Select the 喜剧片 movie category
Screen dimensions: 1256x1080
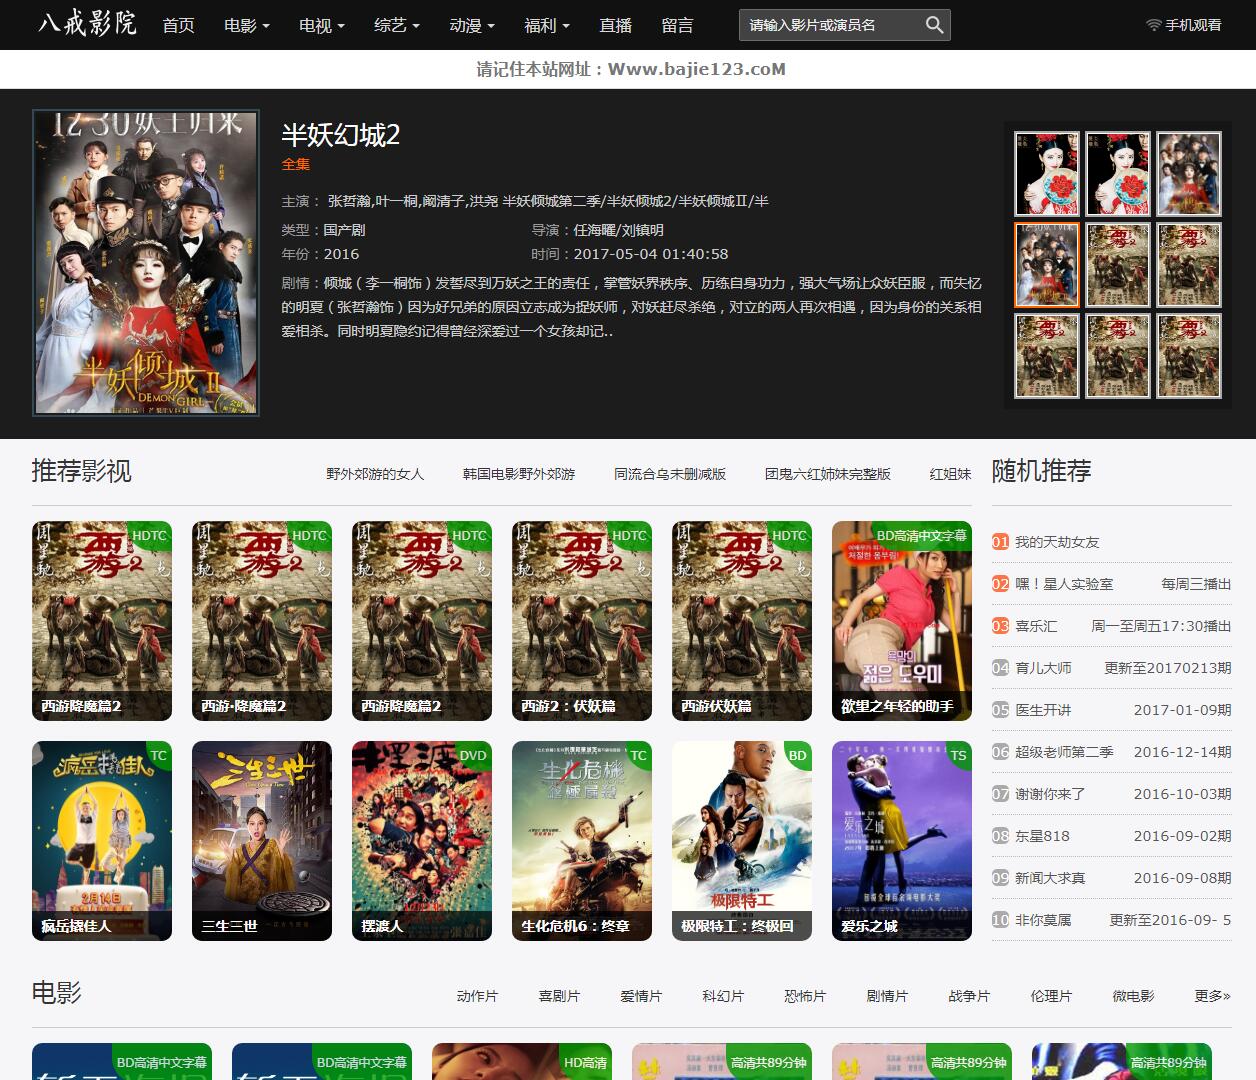(x=559, y=996)
